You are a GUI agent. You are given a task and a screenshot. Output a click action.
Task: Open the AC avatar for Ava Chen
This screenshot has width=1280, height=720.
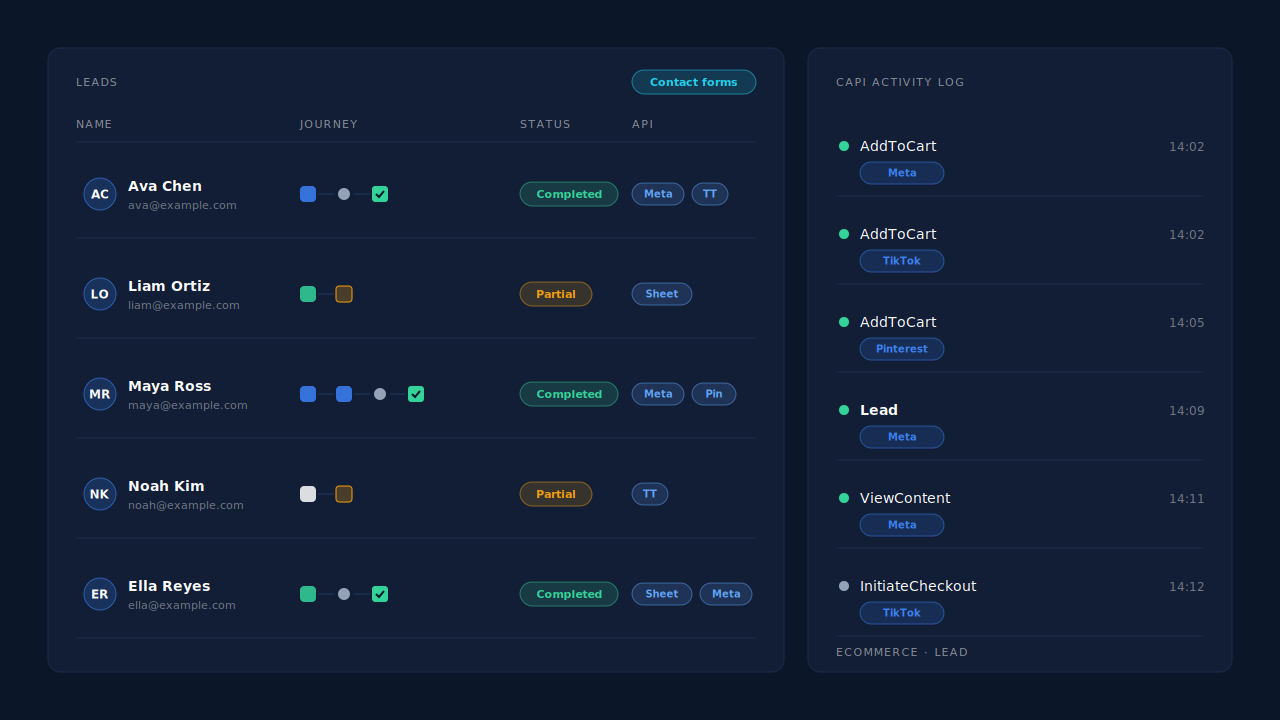point(100,194)
